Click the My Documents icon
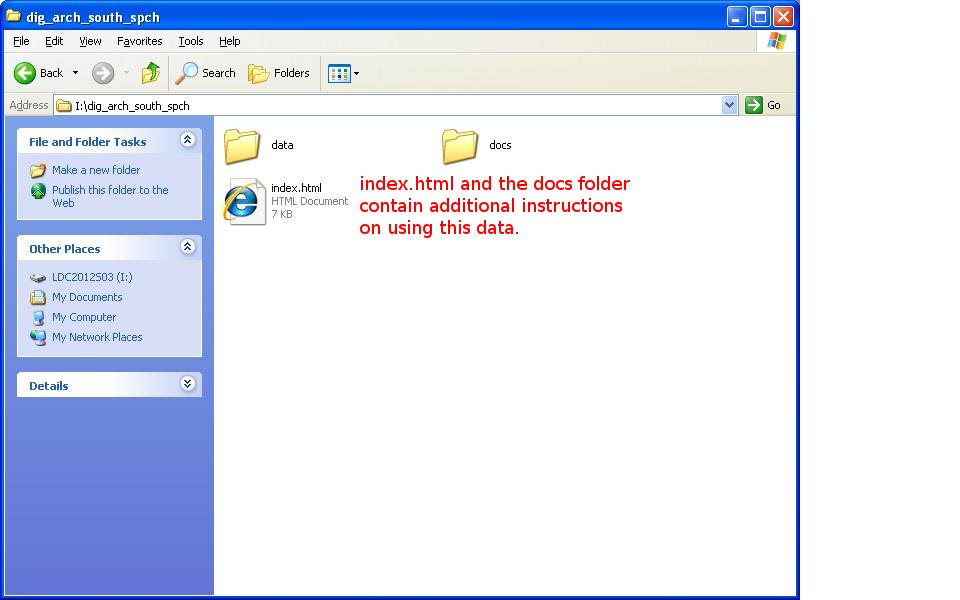960x600 pixels. coord(38,298)
